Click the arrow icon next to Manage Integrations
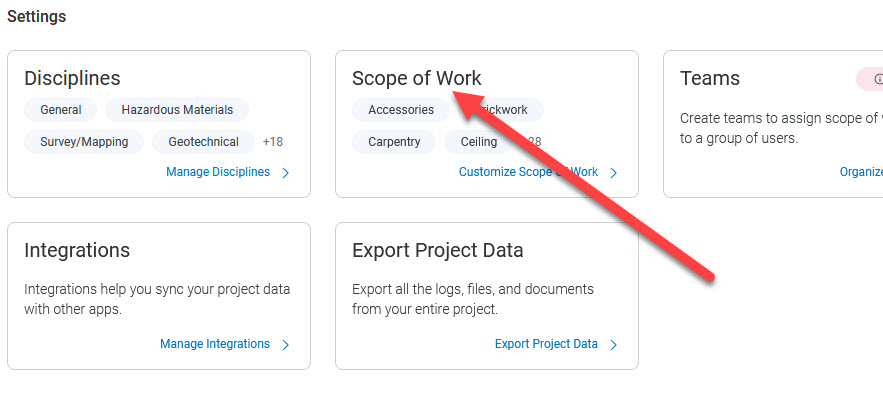This screenshot has height=420, width=883. tap(286, 345)
